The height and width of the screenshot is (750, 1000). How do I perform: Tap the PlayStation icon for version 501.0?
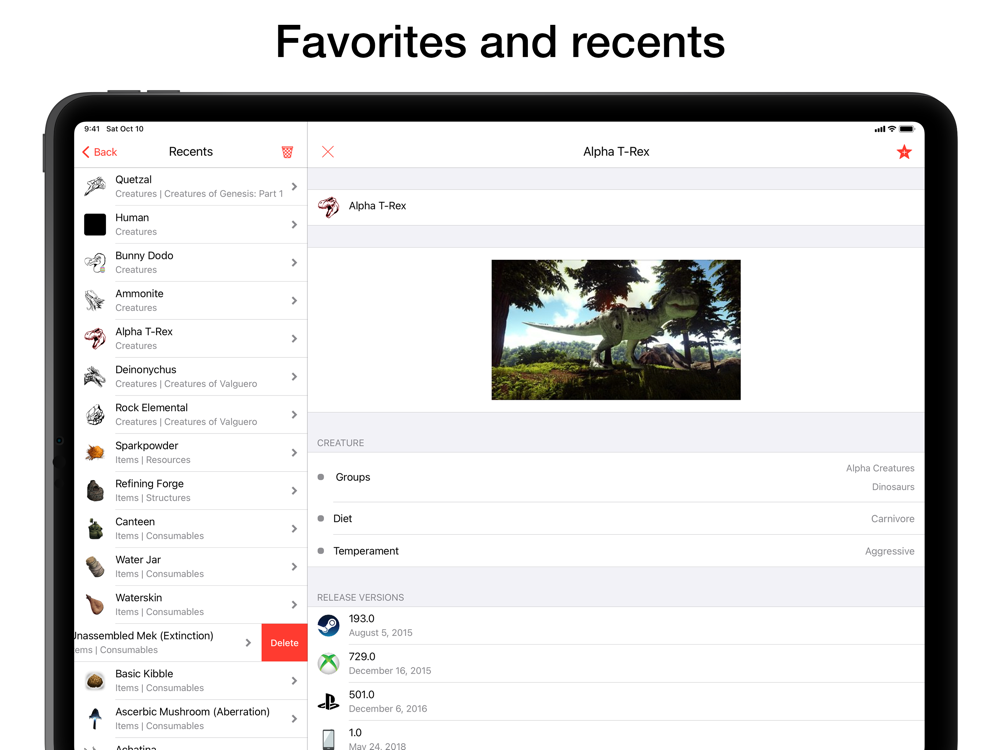(x=328, y=702)
